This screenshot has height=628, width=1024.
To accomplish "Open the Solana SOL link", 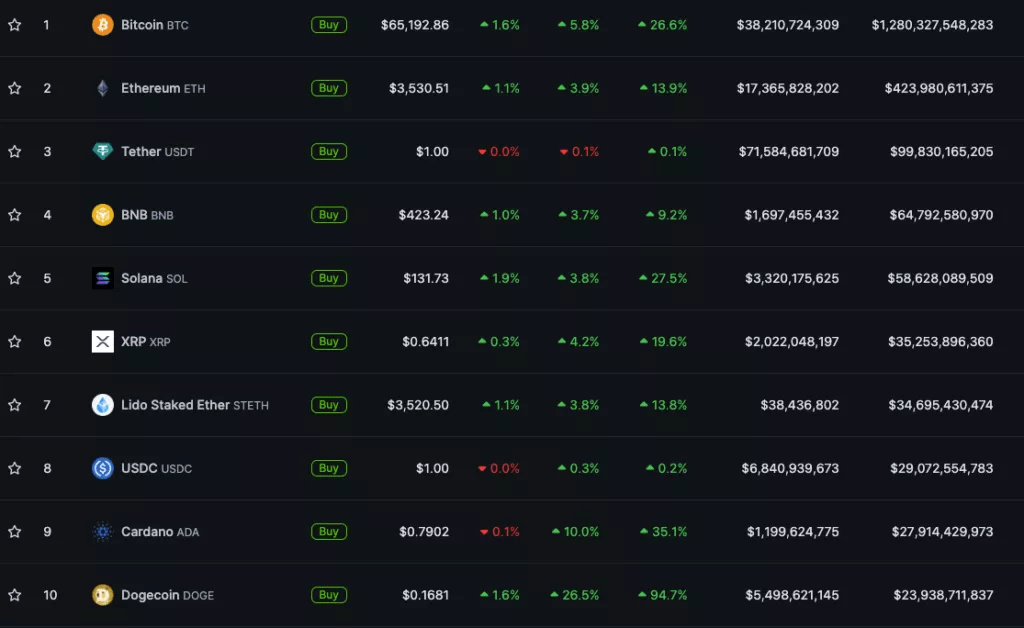I will [154, 278].
